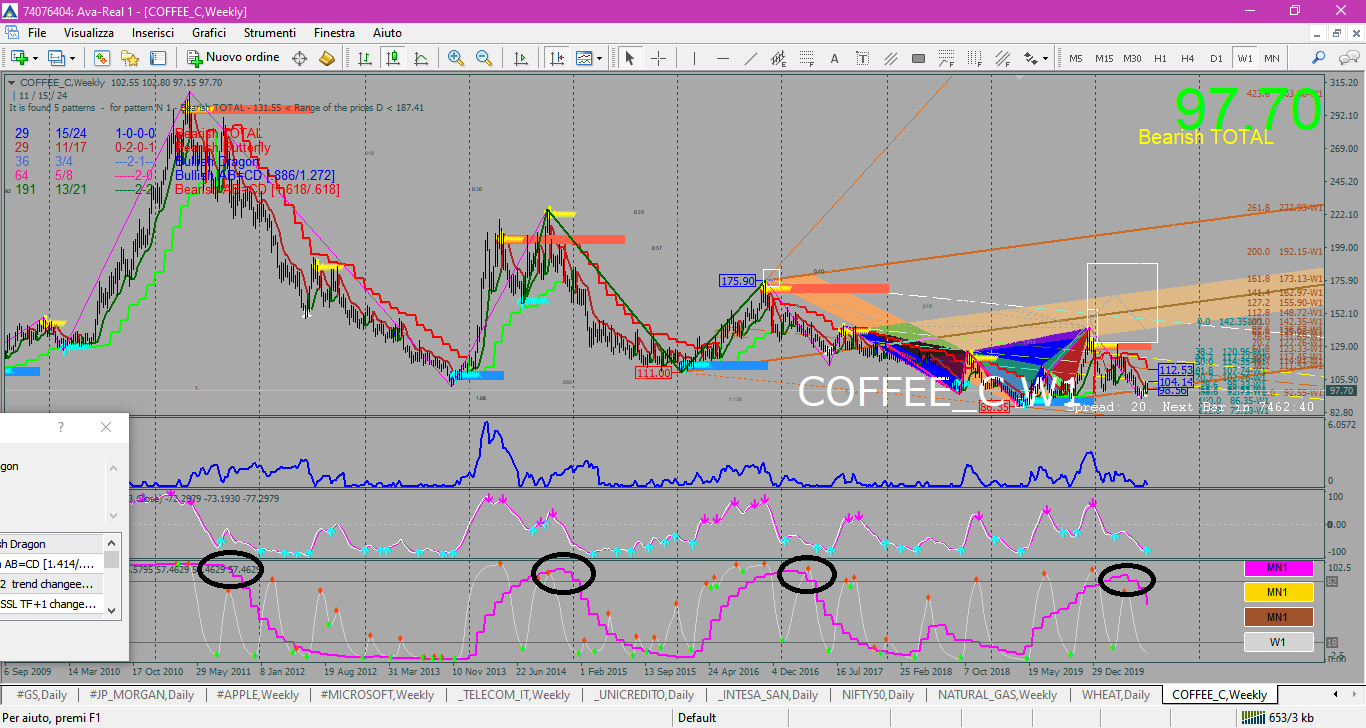The height and width of the screenshot is (728, 1366).
Task: Switch to the NATURAL_GAS,Weekly chart tab
Action: pos(997,694)
